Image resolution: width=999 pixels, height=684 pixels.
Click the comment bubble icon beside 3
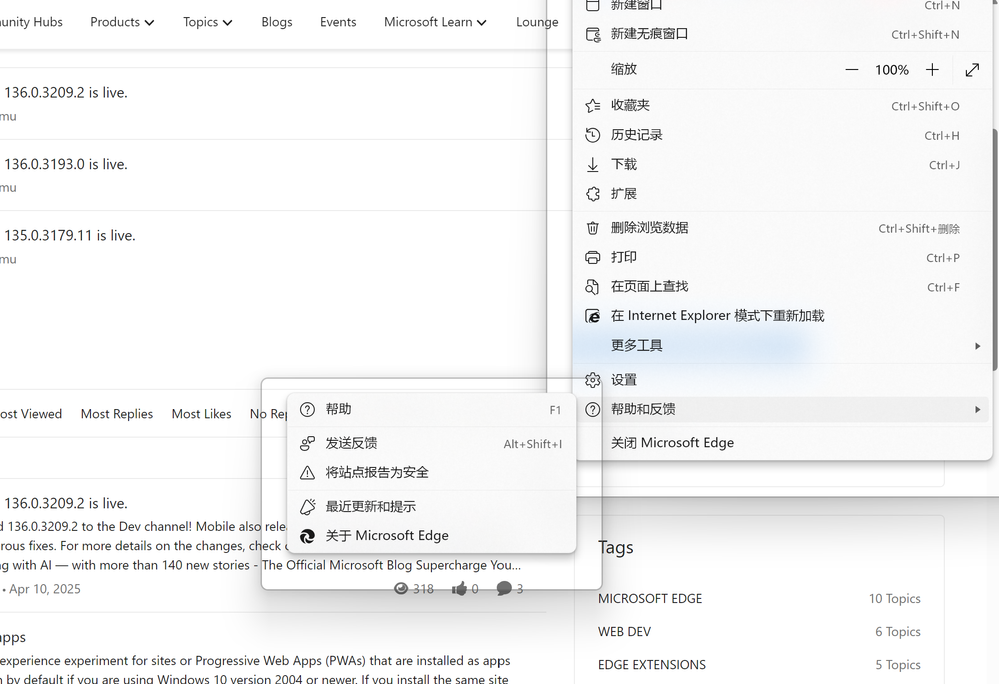pyautogui.click(x=504, y=588)
